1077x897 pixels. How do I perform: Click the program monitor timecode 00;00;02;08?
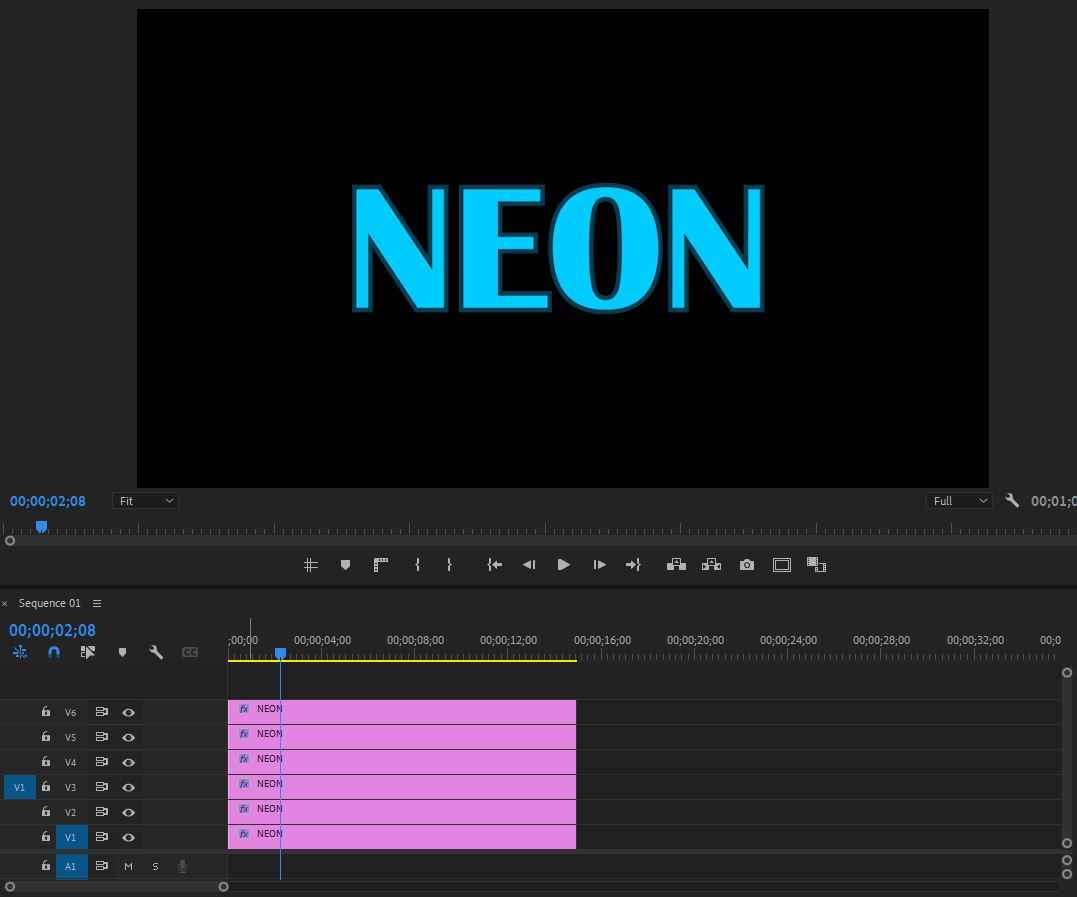[47, 501]
